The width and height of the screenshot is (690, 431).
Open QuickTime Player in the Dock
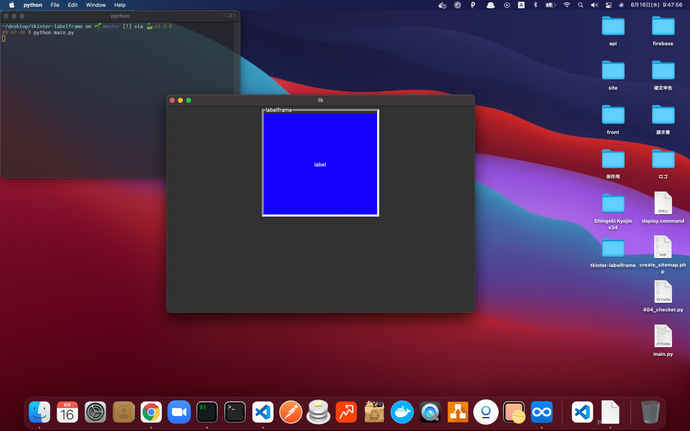[x=430, y=413]
